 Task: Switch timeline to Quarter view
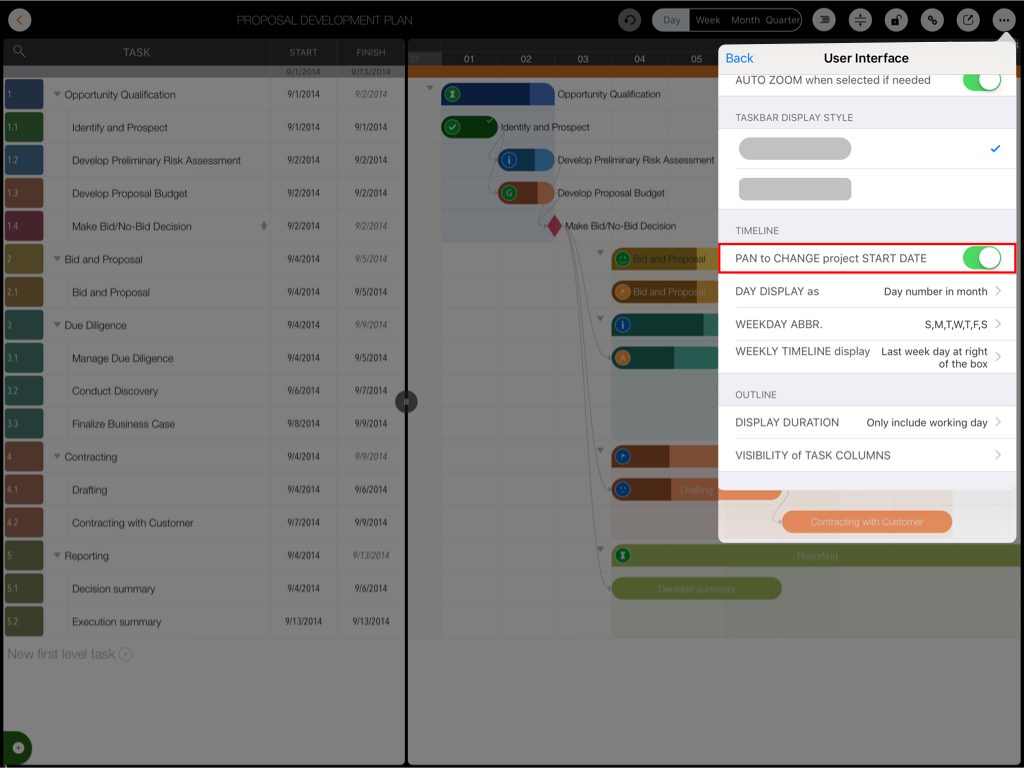[x=782, y=20]
